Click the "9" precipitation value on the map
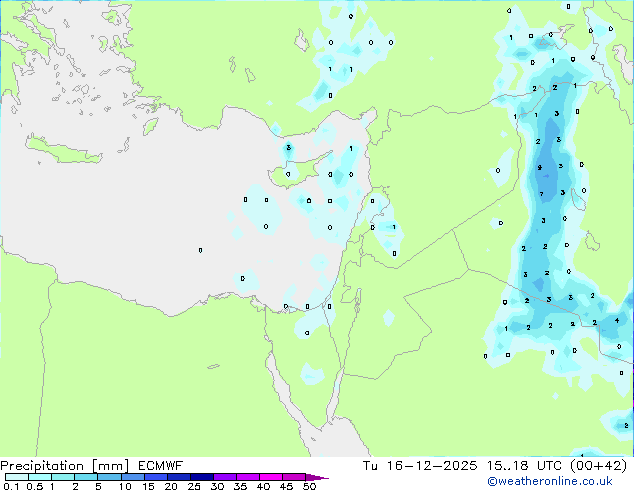 click(539, 167)
